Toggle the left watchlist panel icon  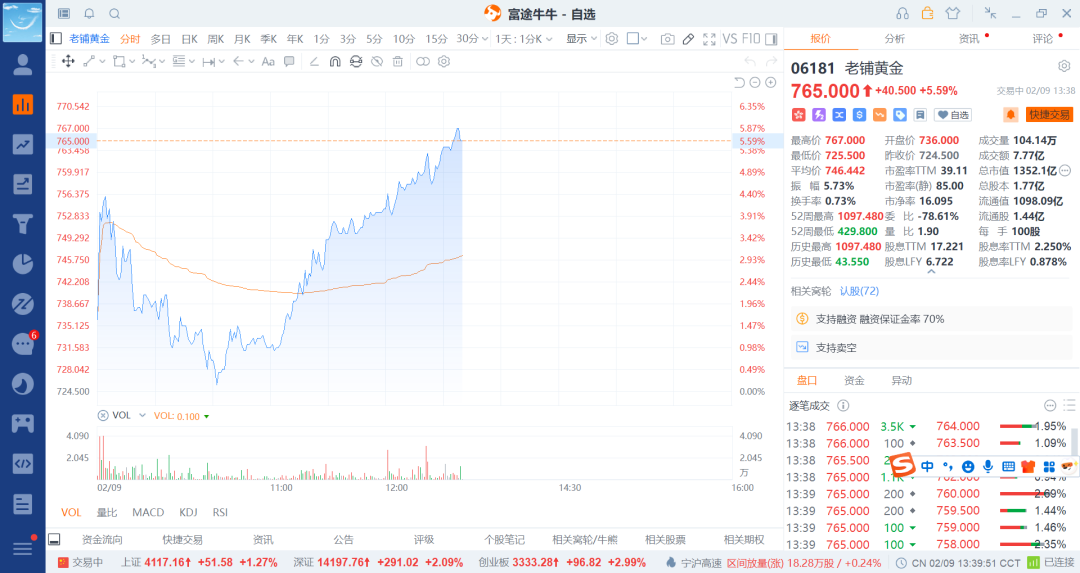point(56,39)
